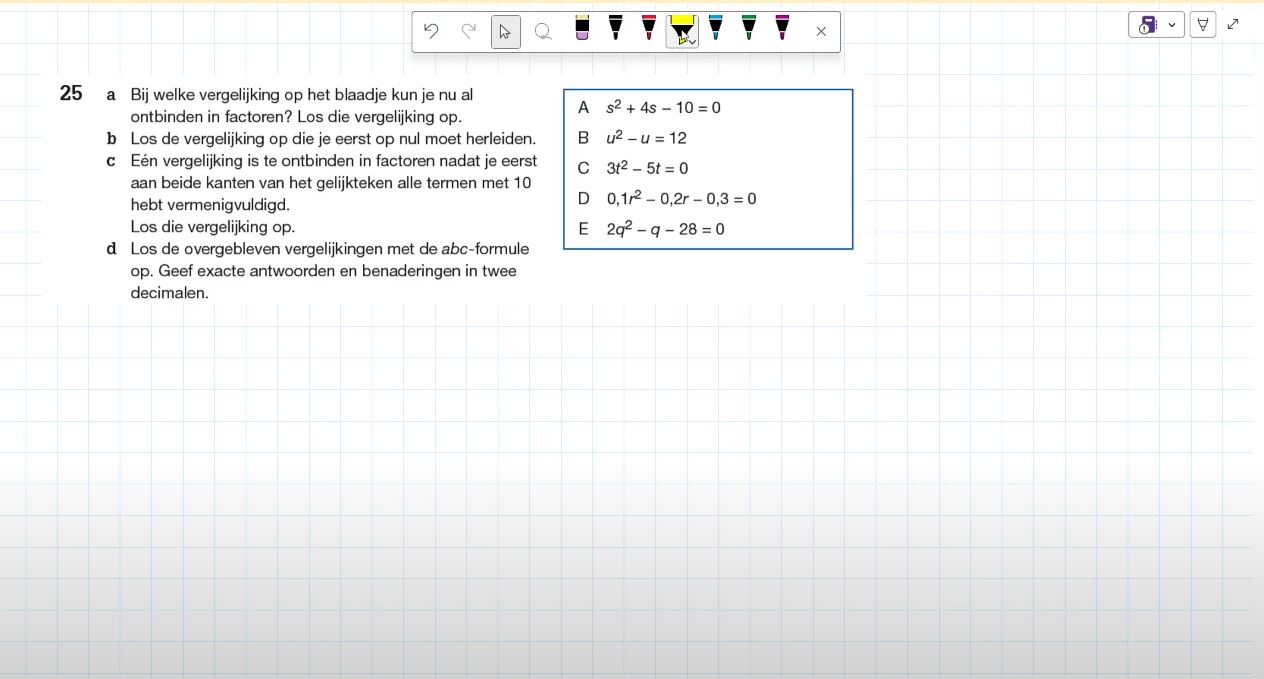This screenshot has width=1264, height=679.
Task: Pick the eraser tool
Action: [x=582, y=28]
